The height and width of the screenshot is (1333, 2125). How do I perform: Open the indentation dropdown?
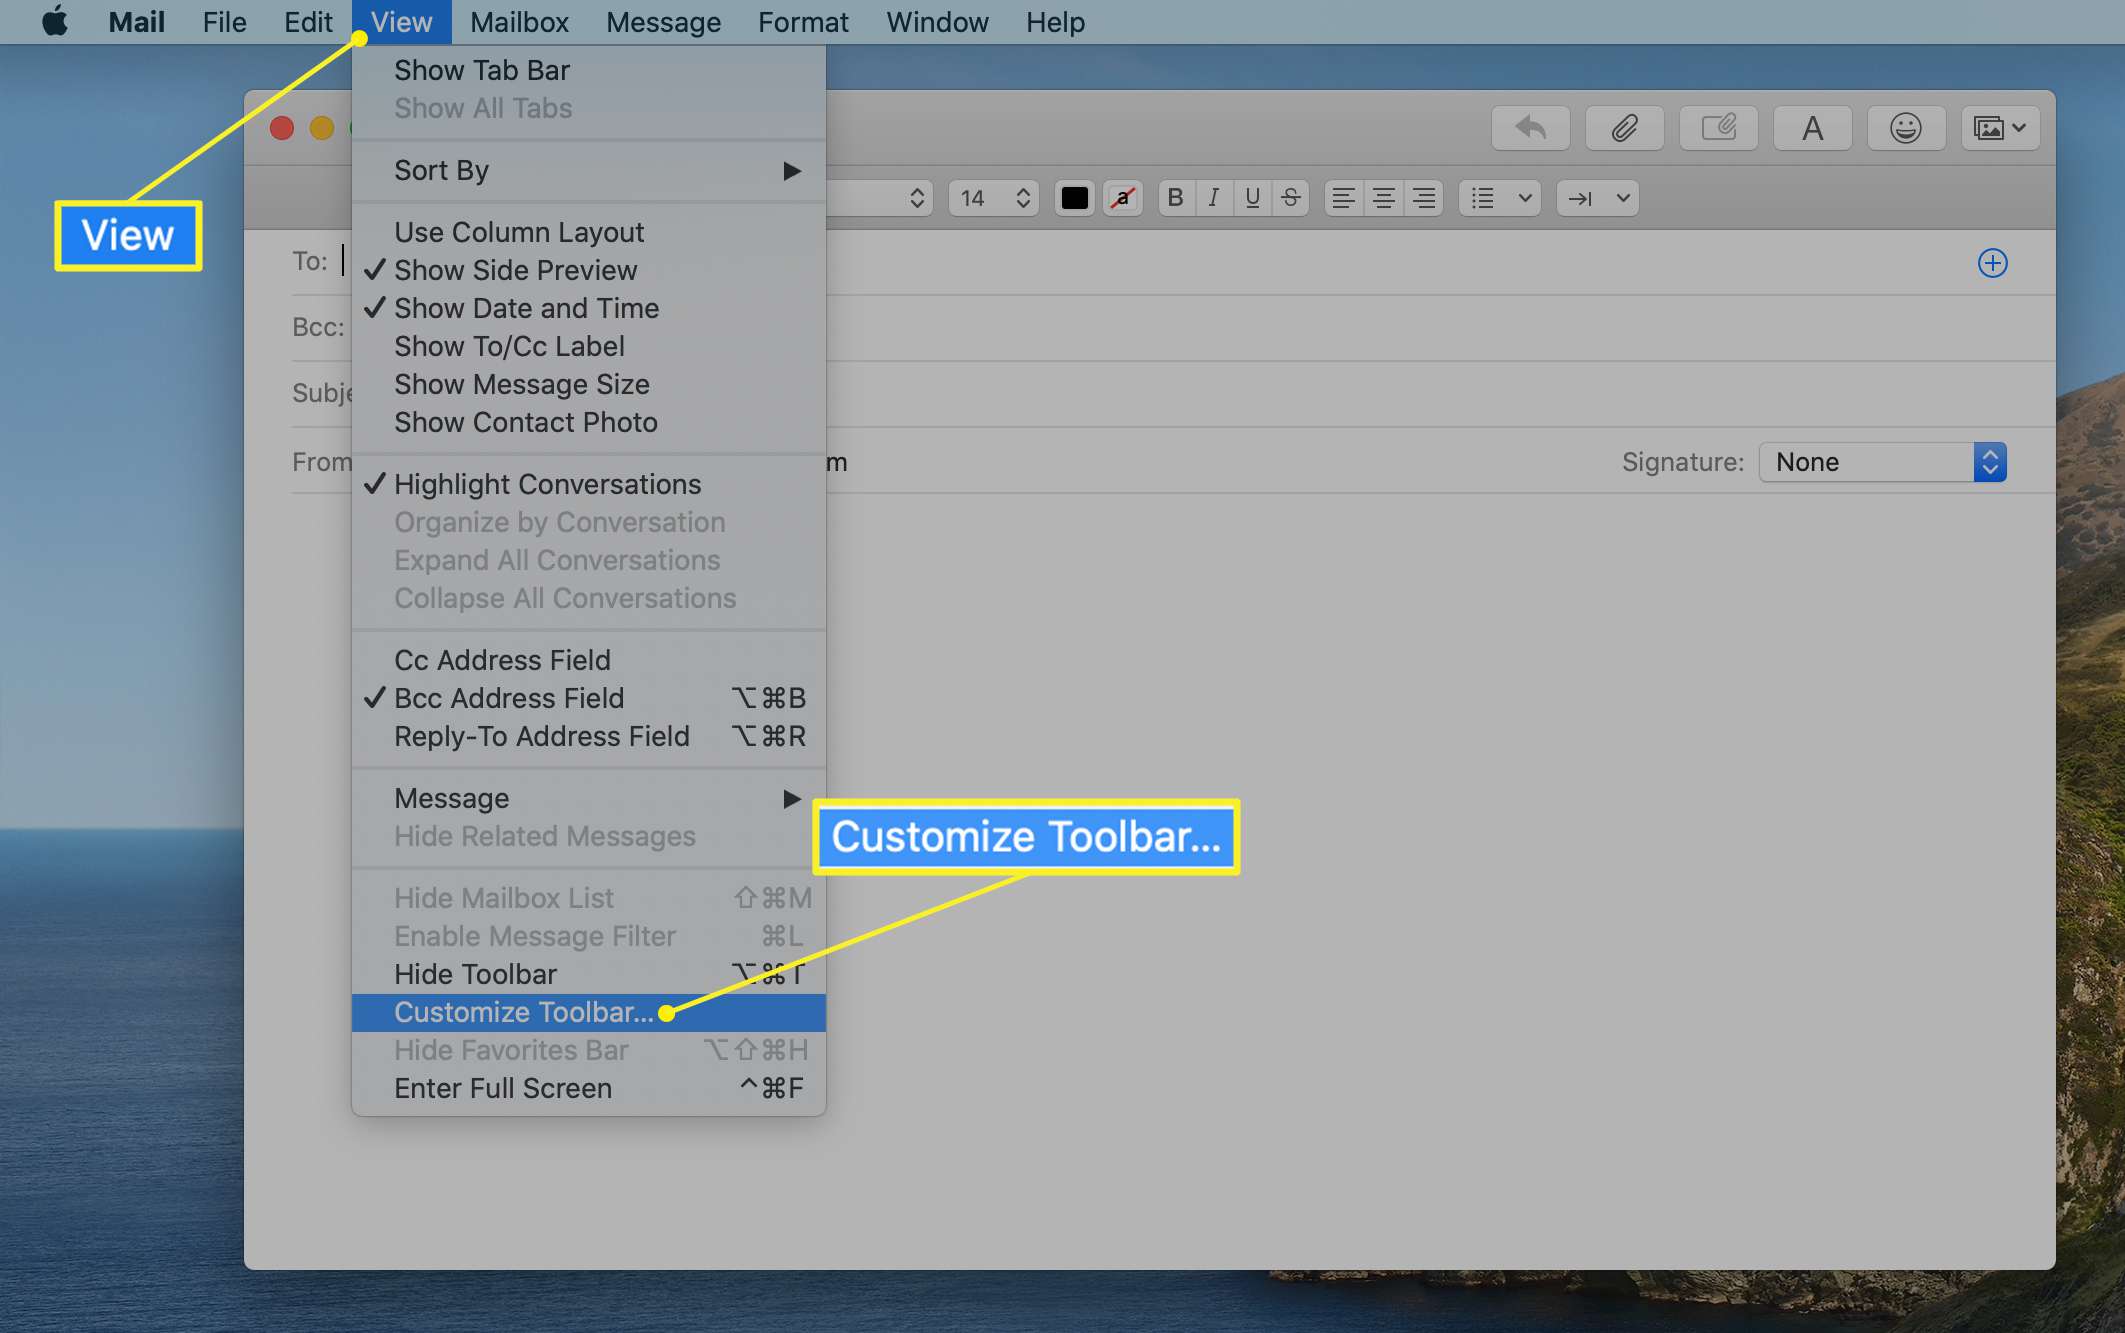(1598, 198)
